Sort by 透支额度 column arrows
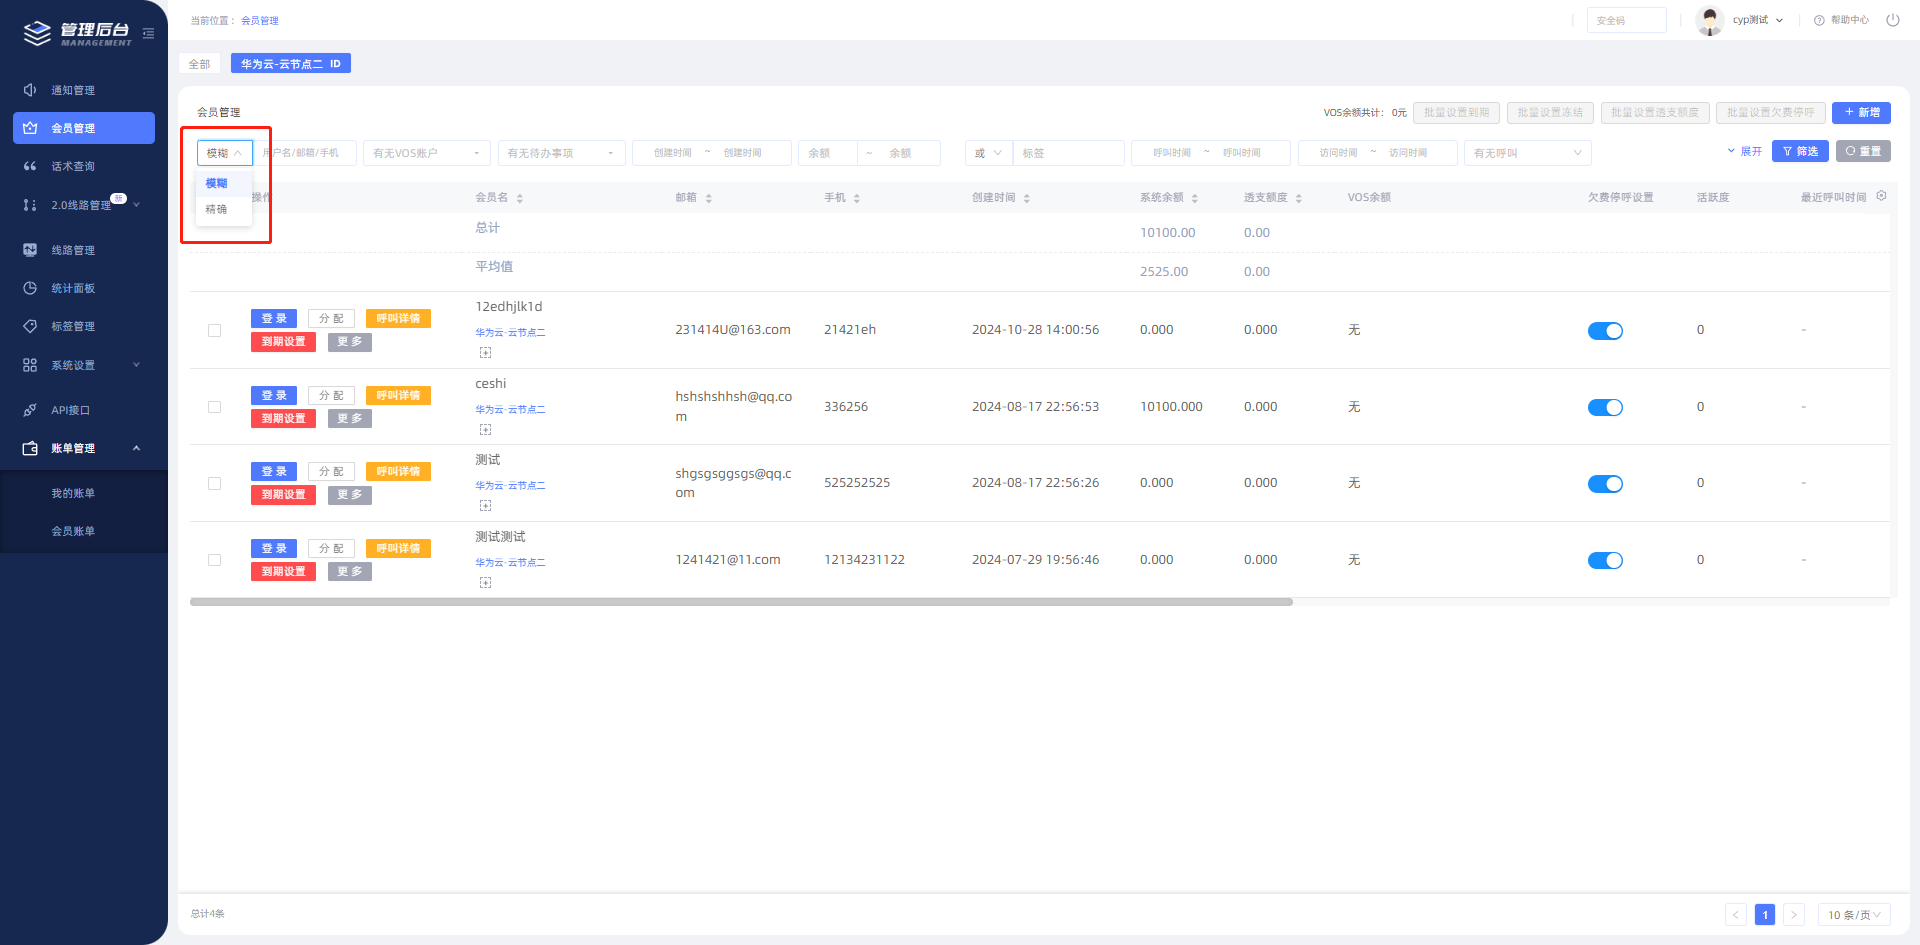1920x945 pixels. [1299, 198]
